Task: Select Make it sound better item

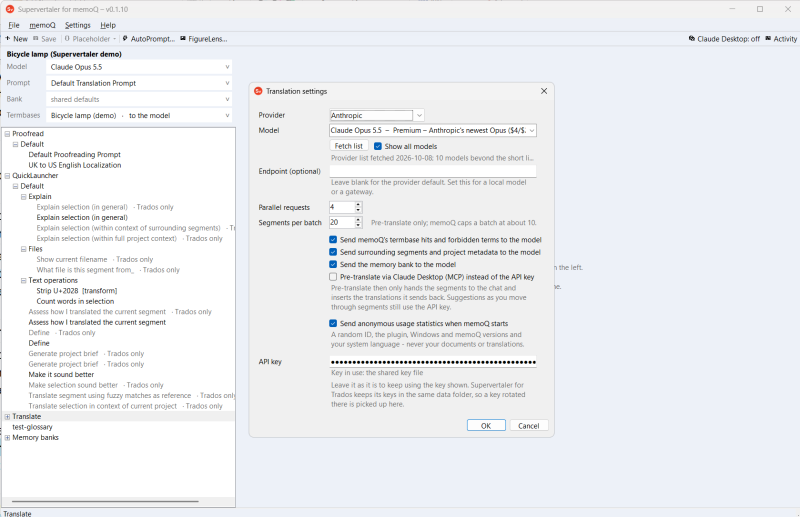Action: click(x=61, y=375)
